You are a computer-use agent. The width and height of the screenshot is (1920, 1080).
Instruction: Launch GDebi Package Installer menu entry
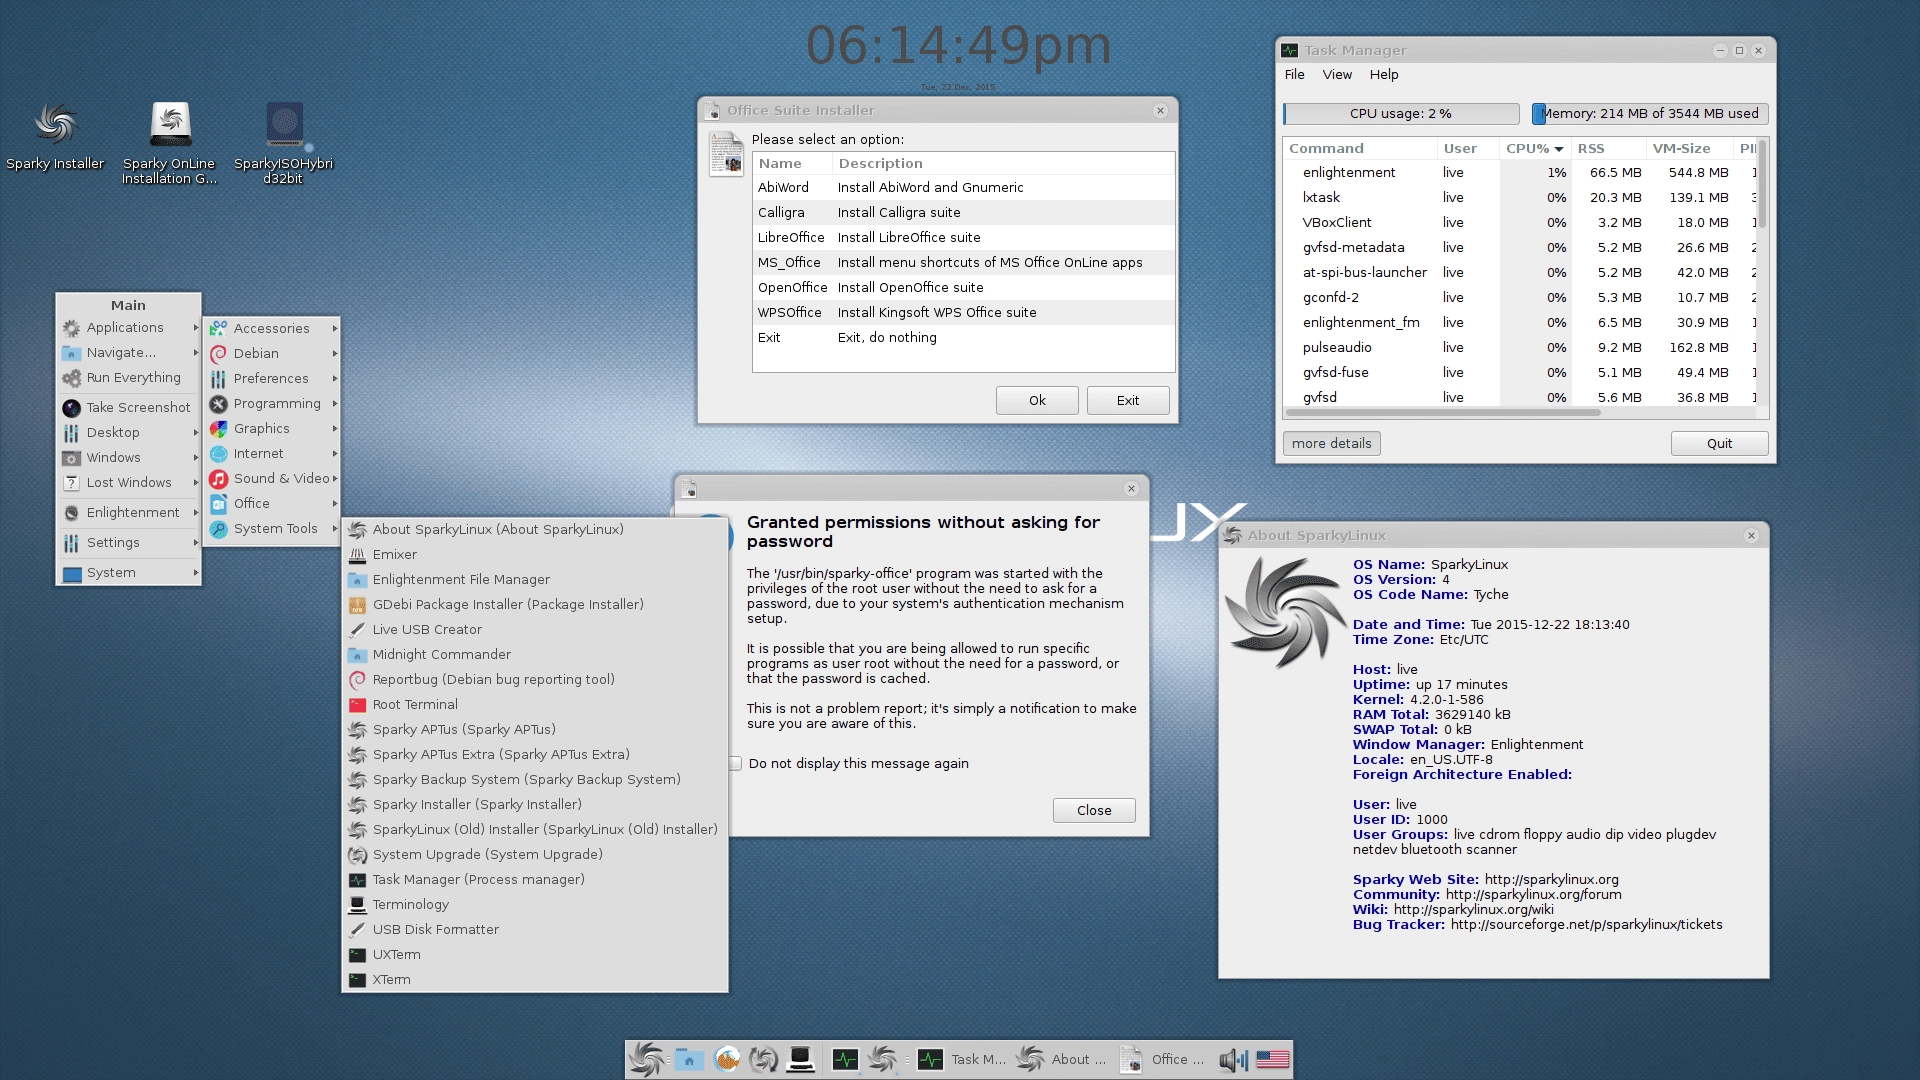pyautogui.click(x=535, y=604)
